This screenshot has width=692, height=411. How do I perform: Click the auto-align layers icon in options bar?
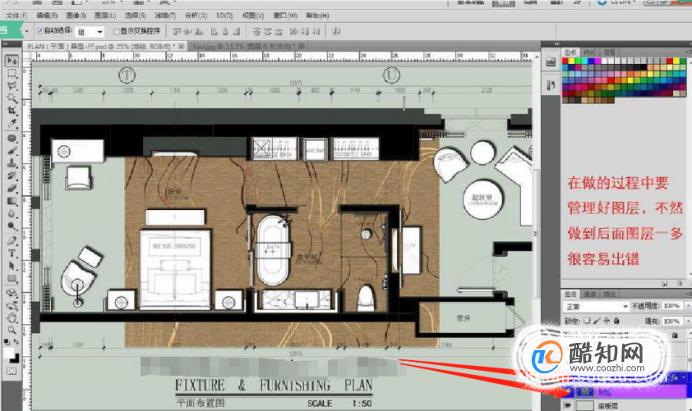point(337,31)
